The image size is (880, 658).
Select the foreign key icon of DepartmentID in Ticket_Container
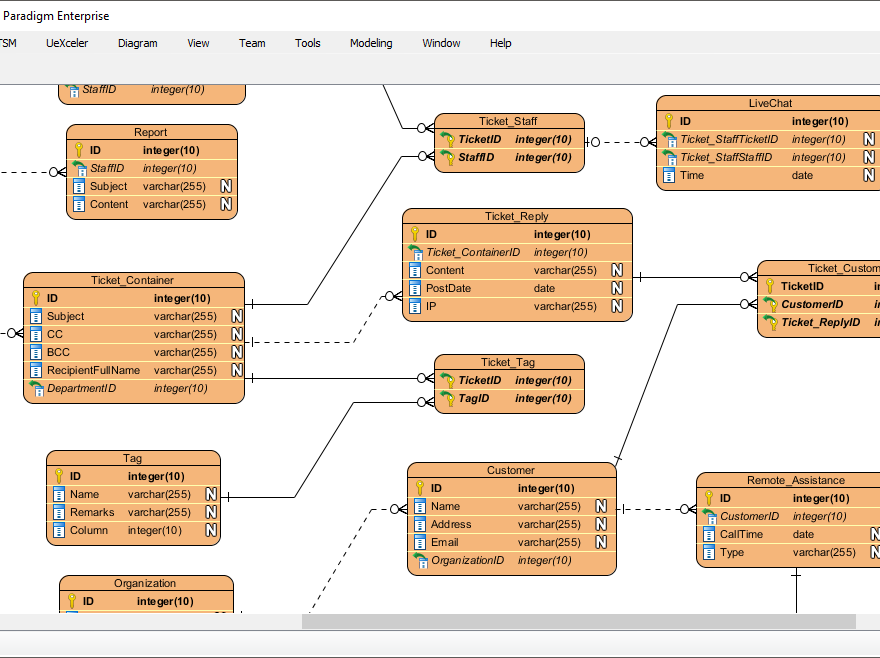point(37,388)
